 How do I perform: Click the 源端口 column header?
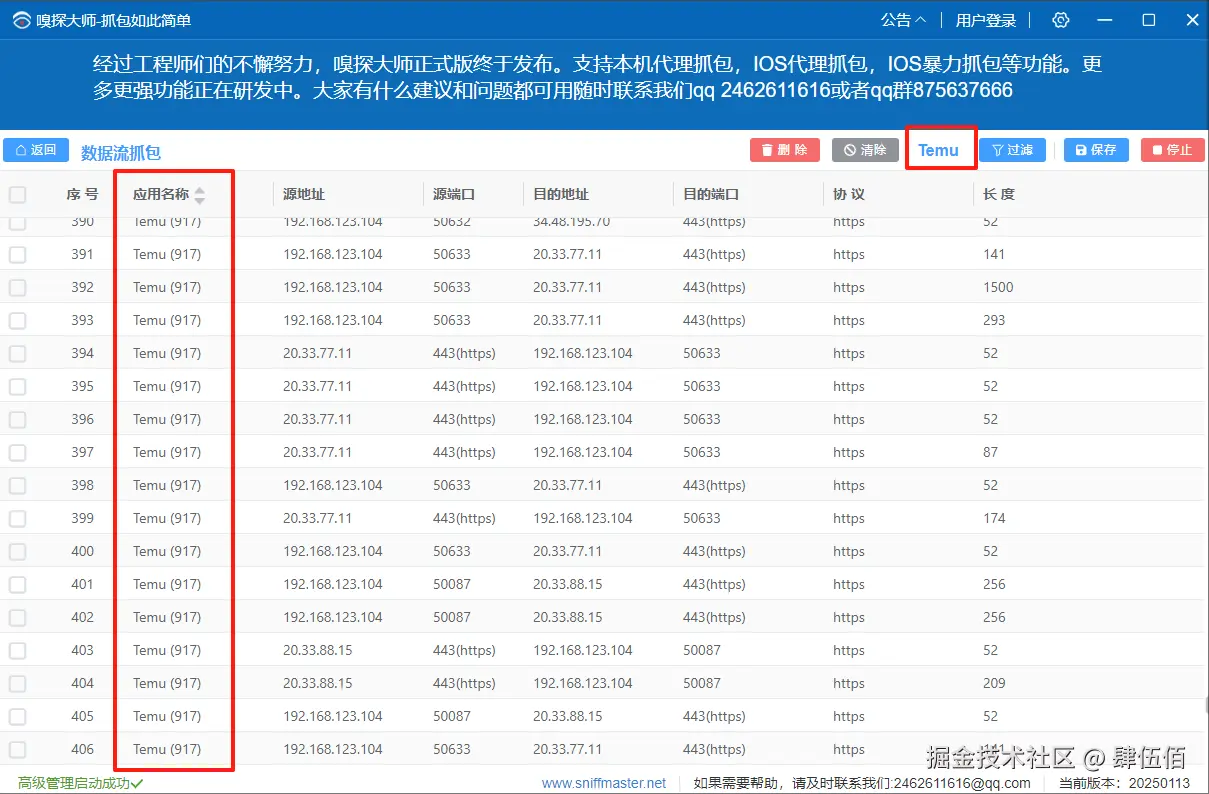click(454, 194)
